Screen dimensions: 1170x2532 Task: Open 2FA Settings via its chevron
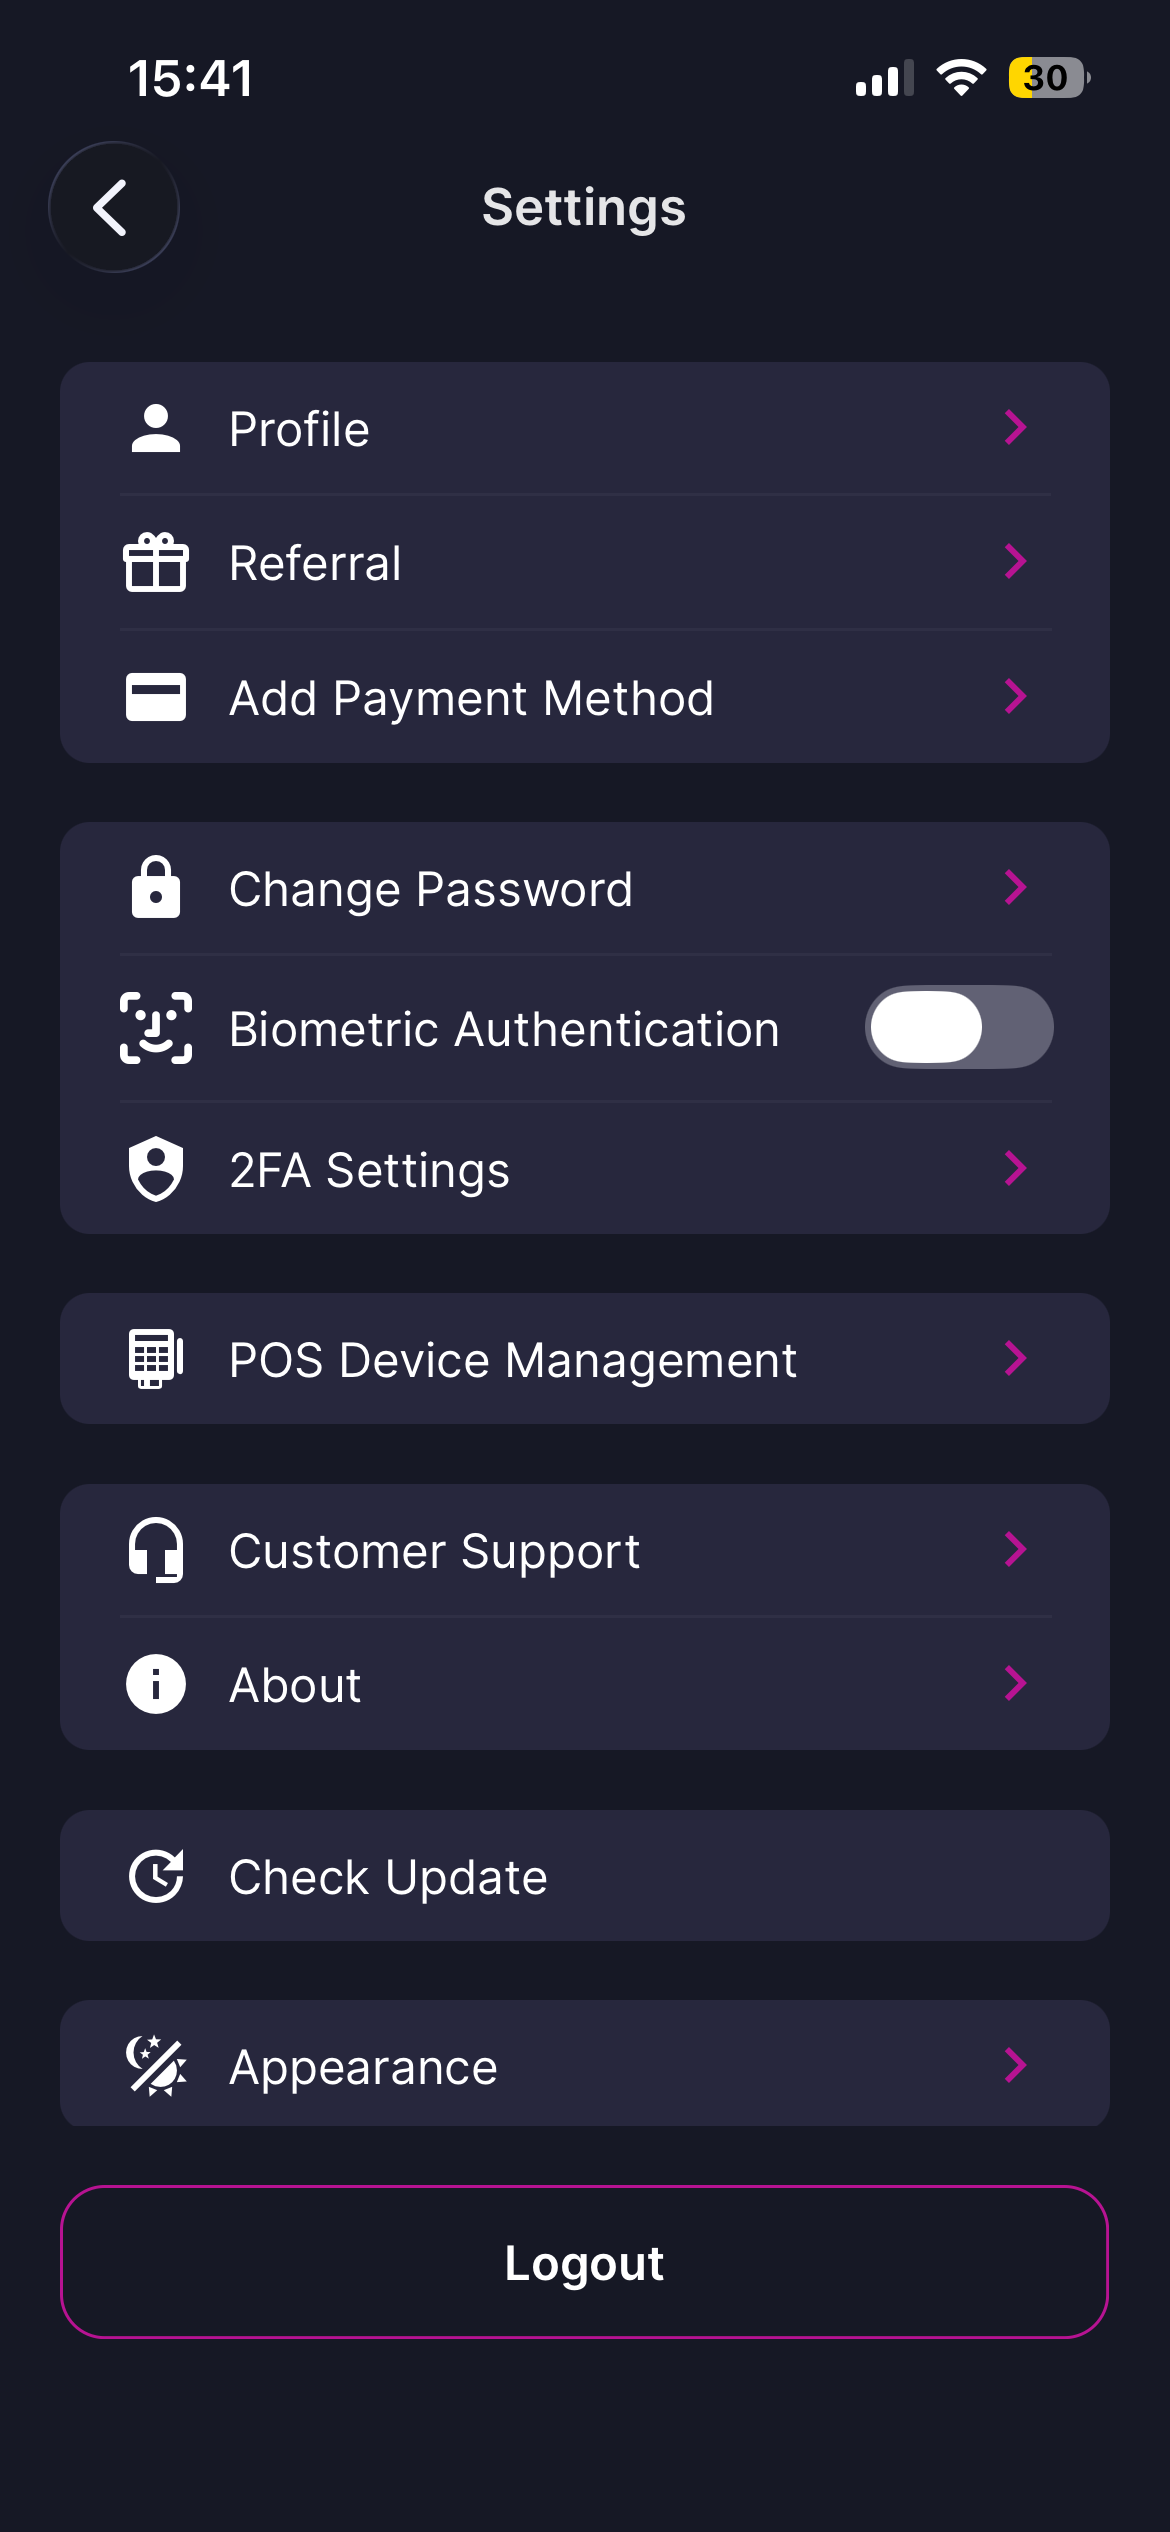pyautogui.click(x=1015, y=1168)
